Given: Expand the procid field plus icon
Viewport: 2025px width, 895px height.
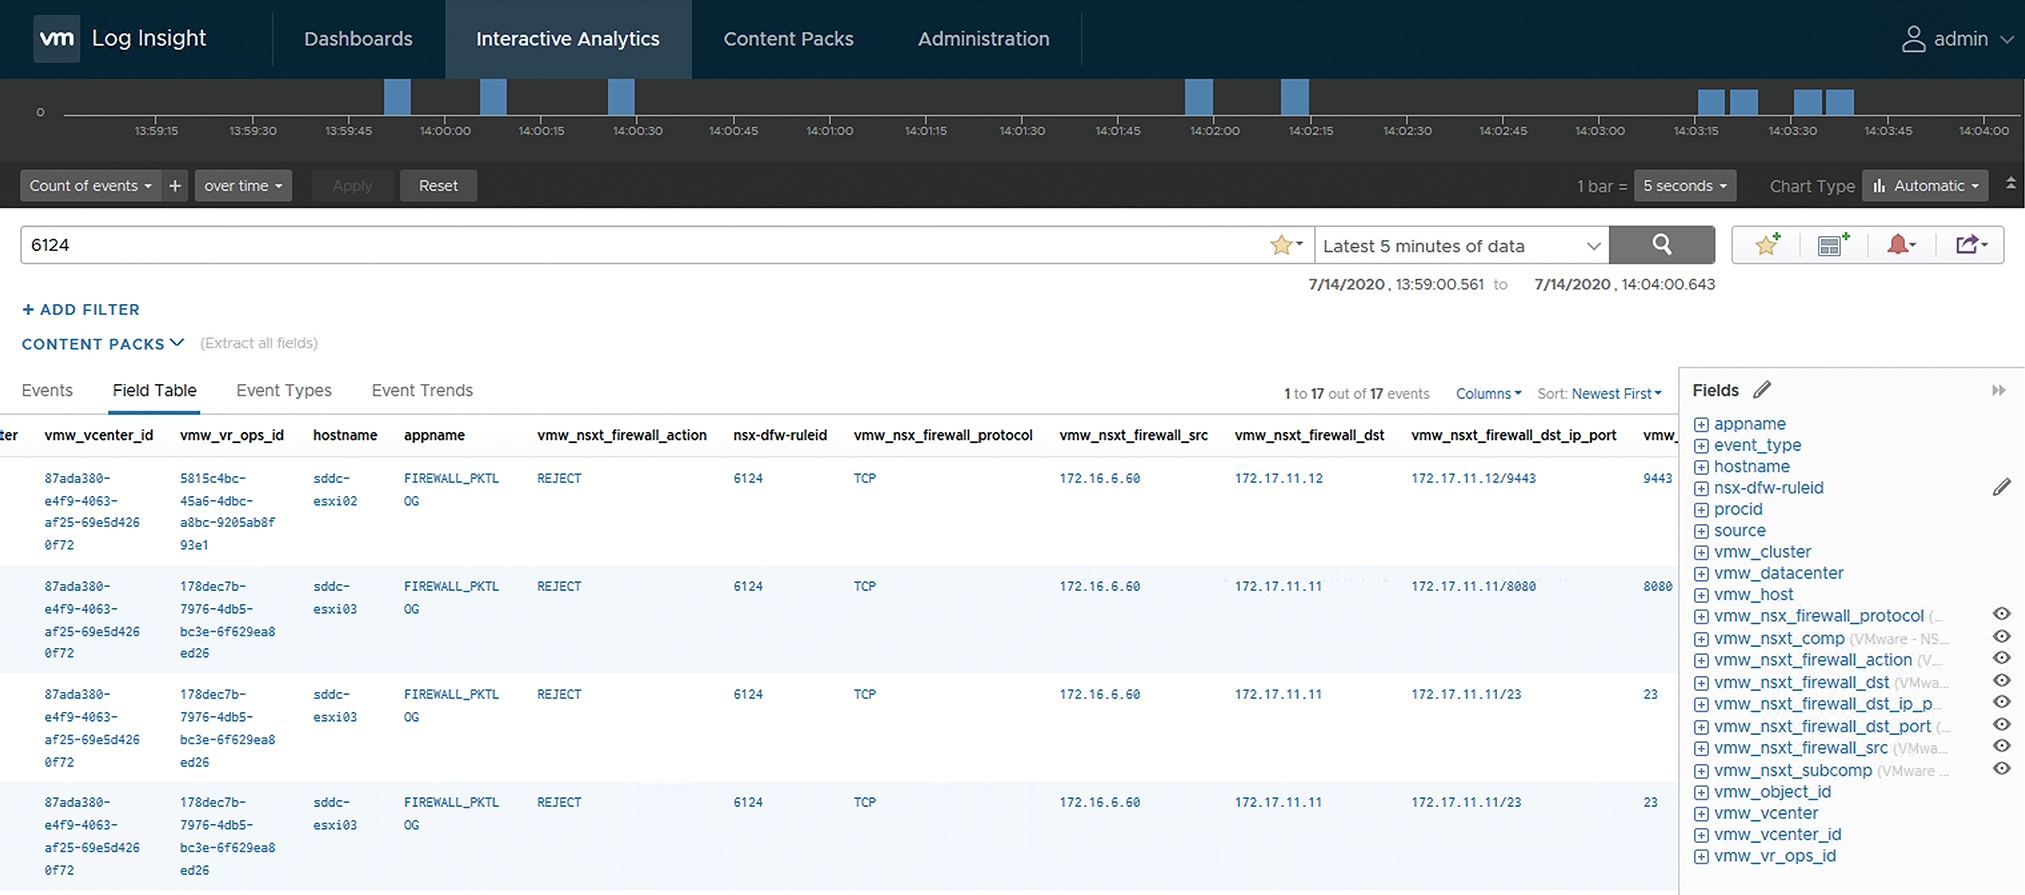Looking at the screenshot, I should pyautogui.click(x=1701, y=509).
